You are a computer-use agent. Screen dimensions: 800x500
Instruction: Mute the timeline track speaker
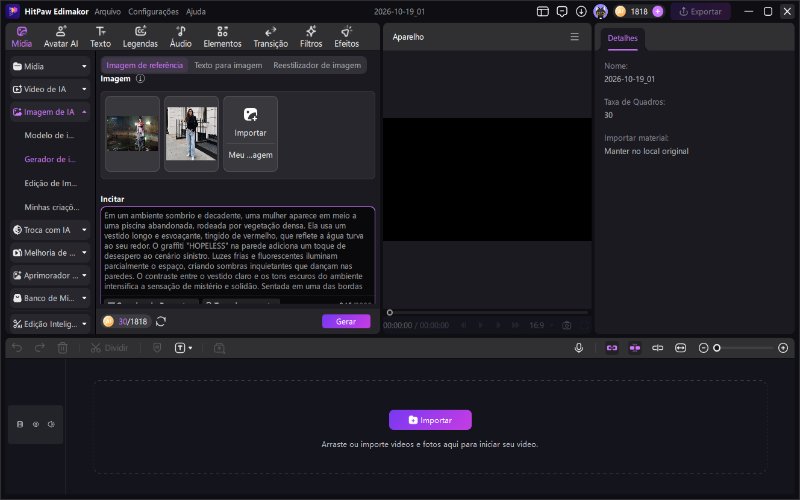[x=51, y=424]
